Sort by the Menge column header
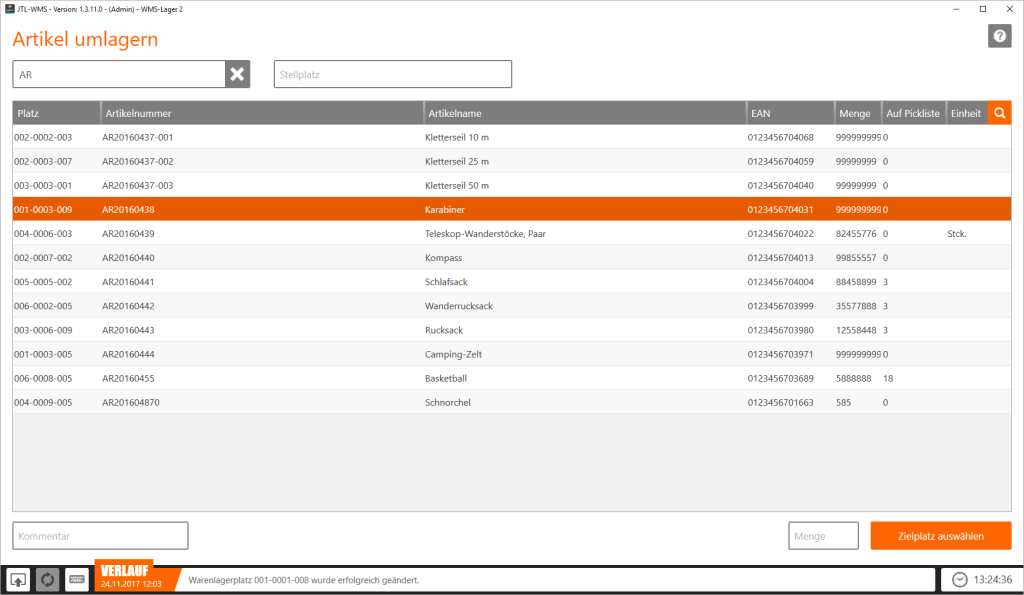Image resolution: width=1024 pixels, height=595 pixels. (x=858, y=113)
